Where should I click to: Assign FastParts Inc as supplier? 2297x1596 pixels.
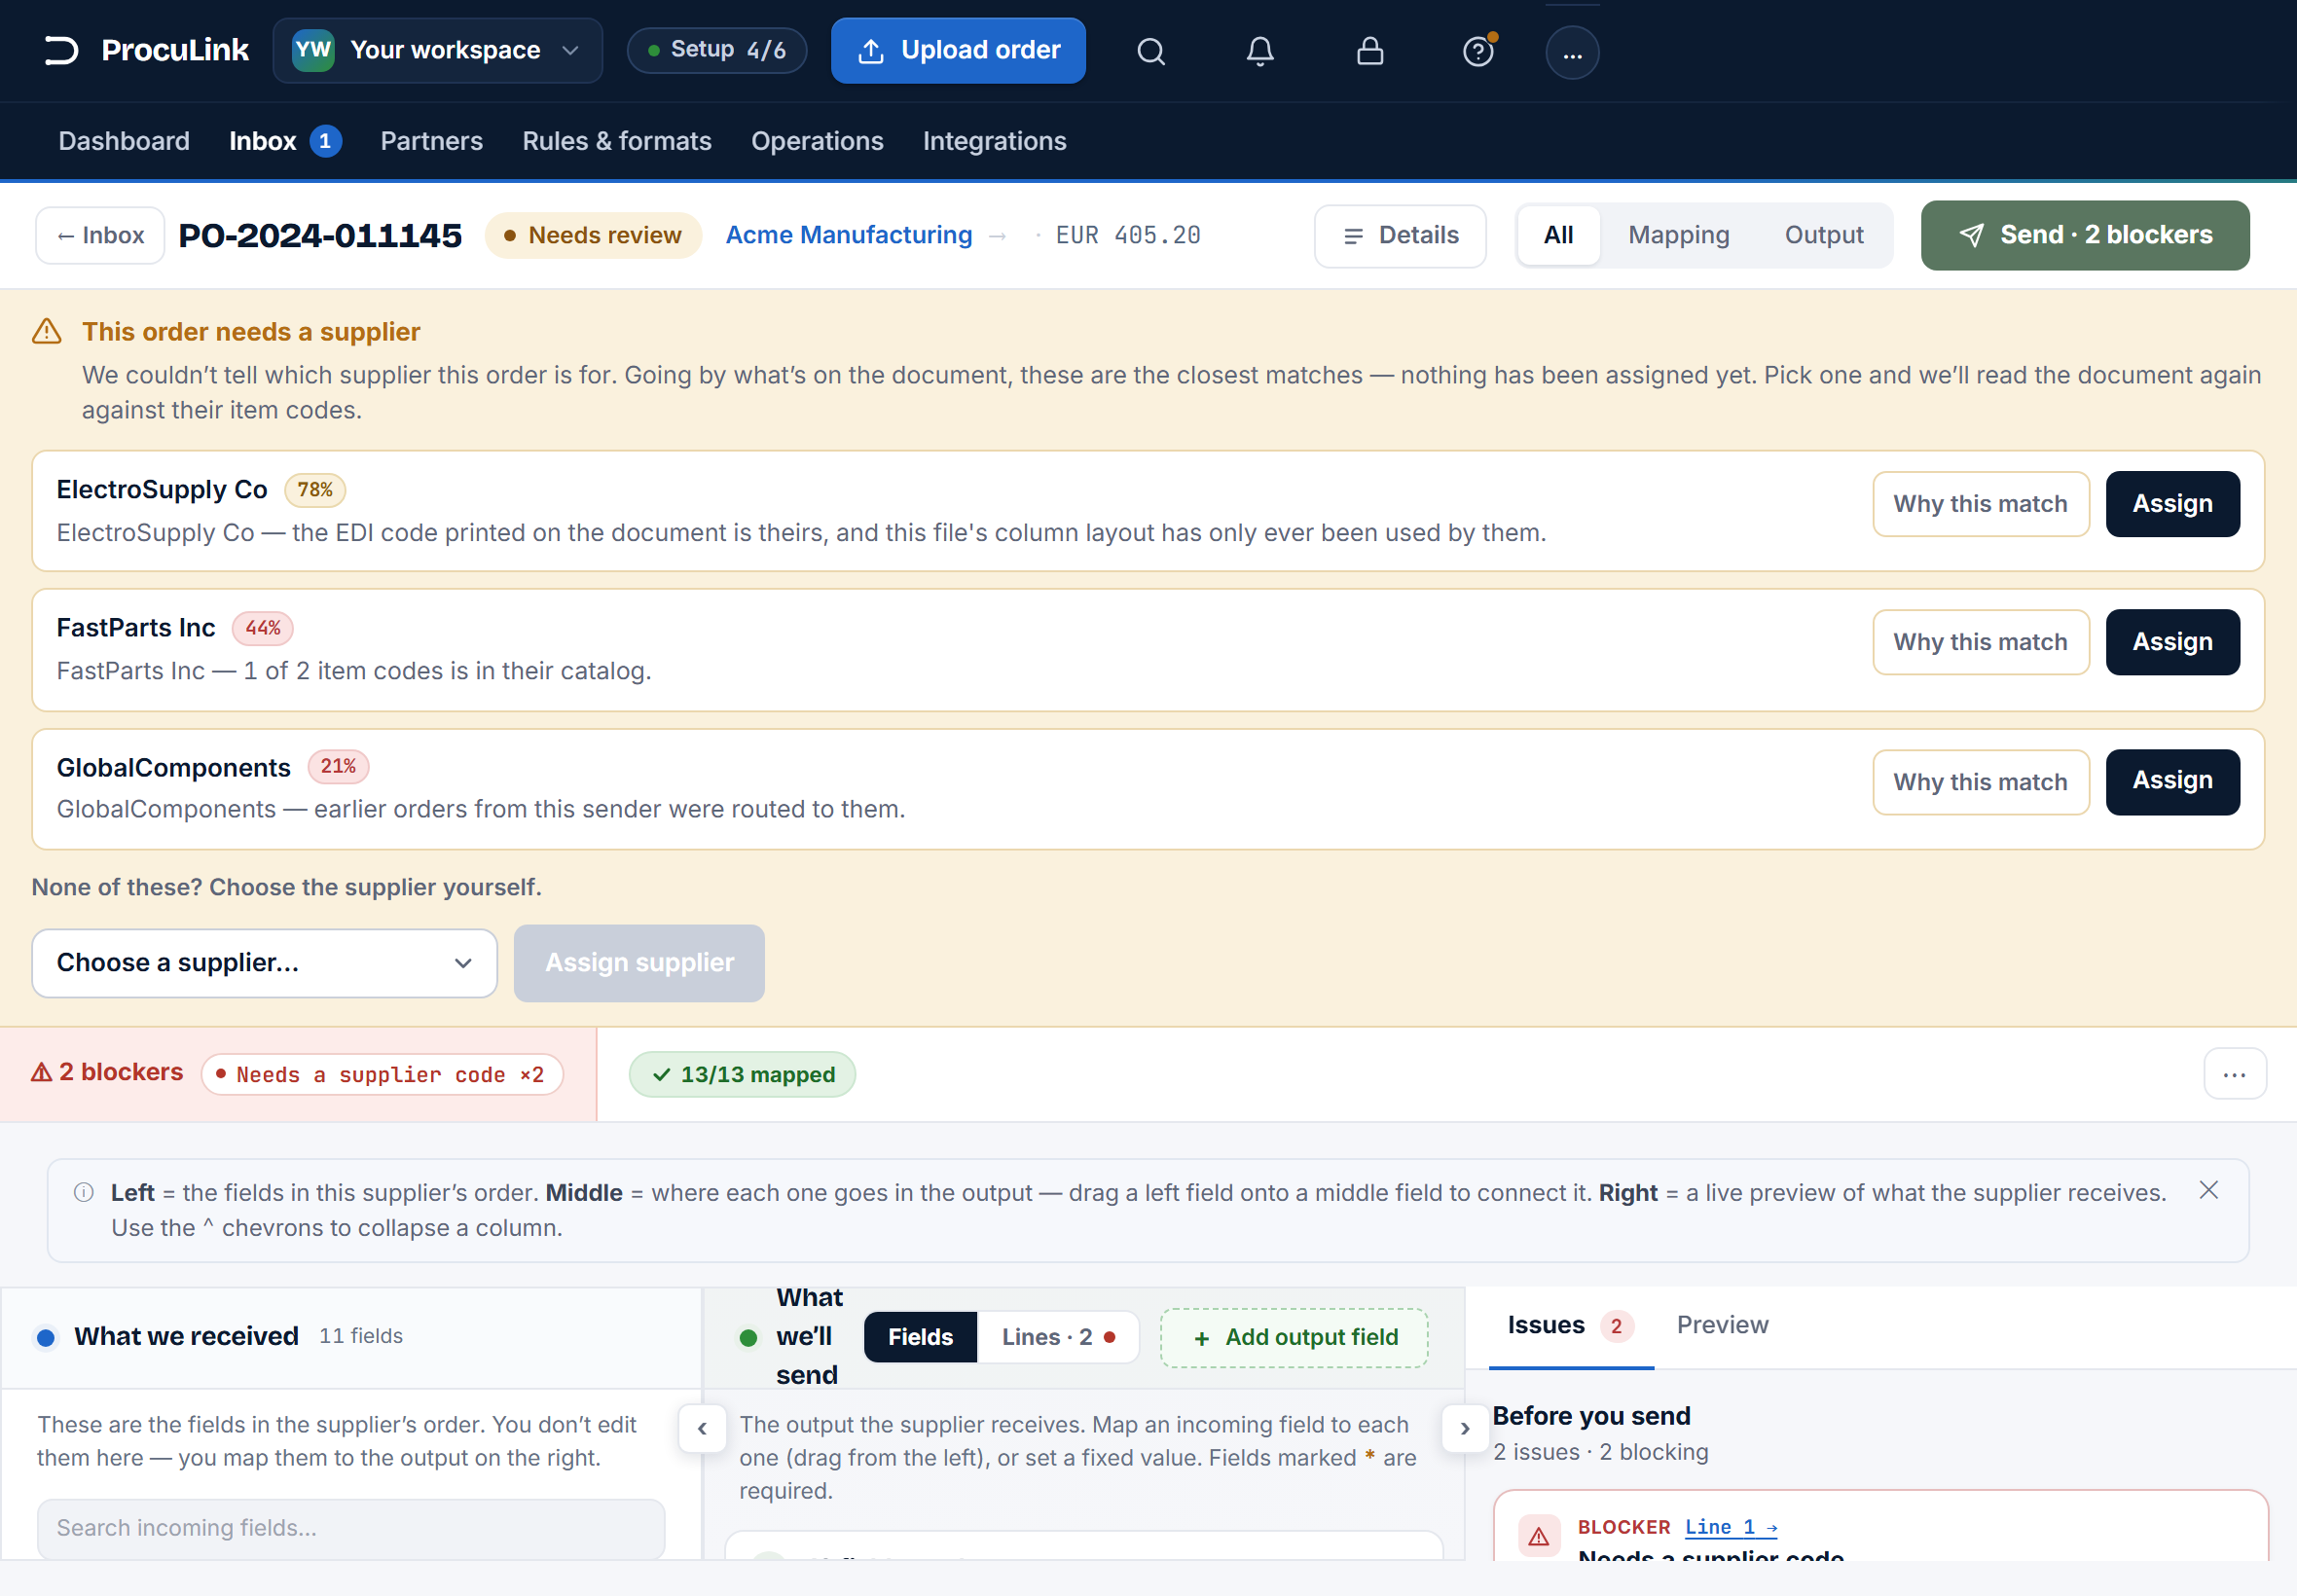coord(2172,642)
